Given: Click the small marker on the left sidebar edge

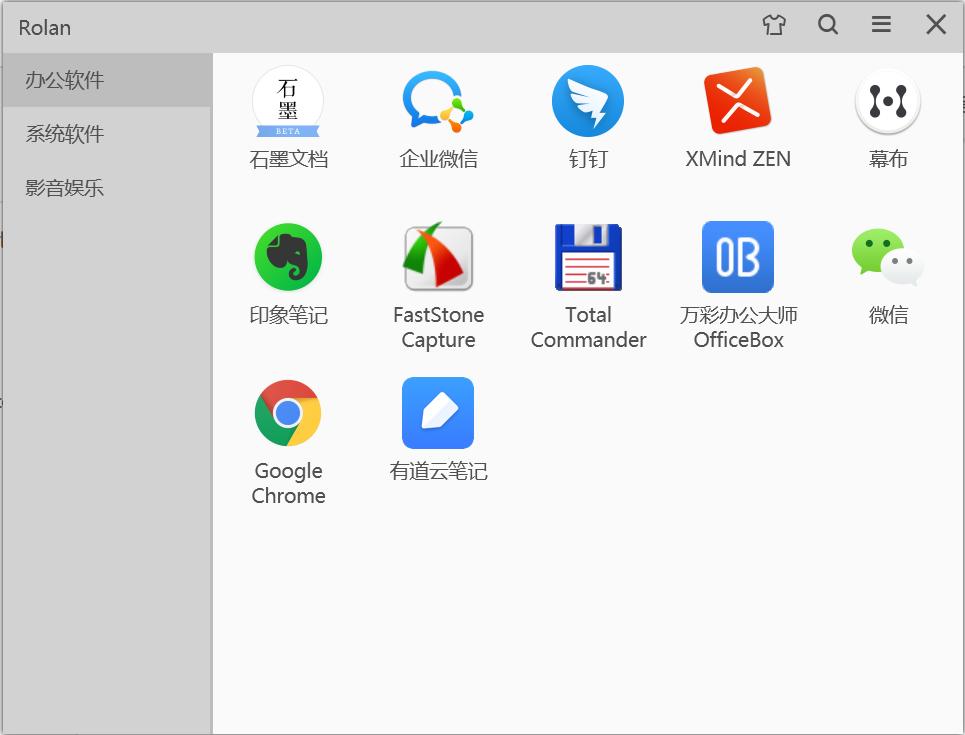Looking at the screenshot, I should 3,240.
